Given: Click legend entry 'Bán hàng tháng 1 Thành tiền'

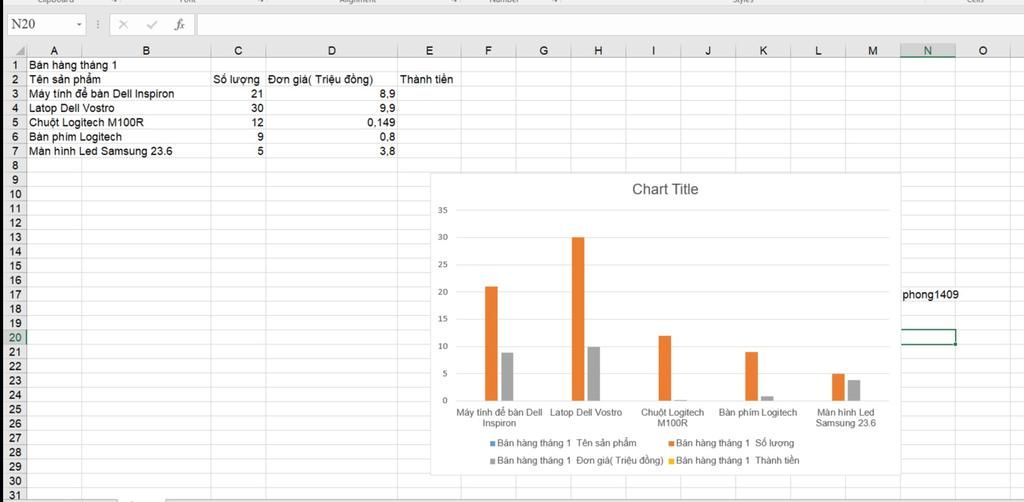Looking at the screenshot, I should 734,460.
